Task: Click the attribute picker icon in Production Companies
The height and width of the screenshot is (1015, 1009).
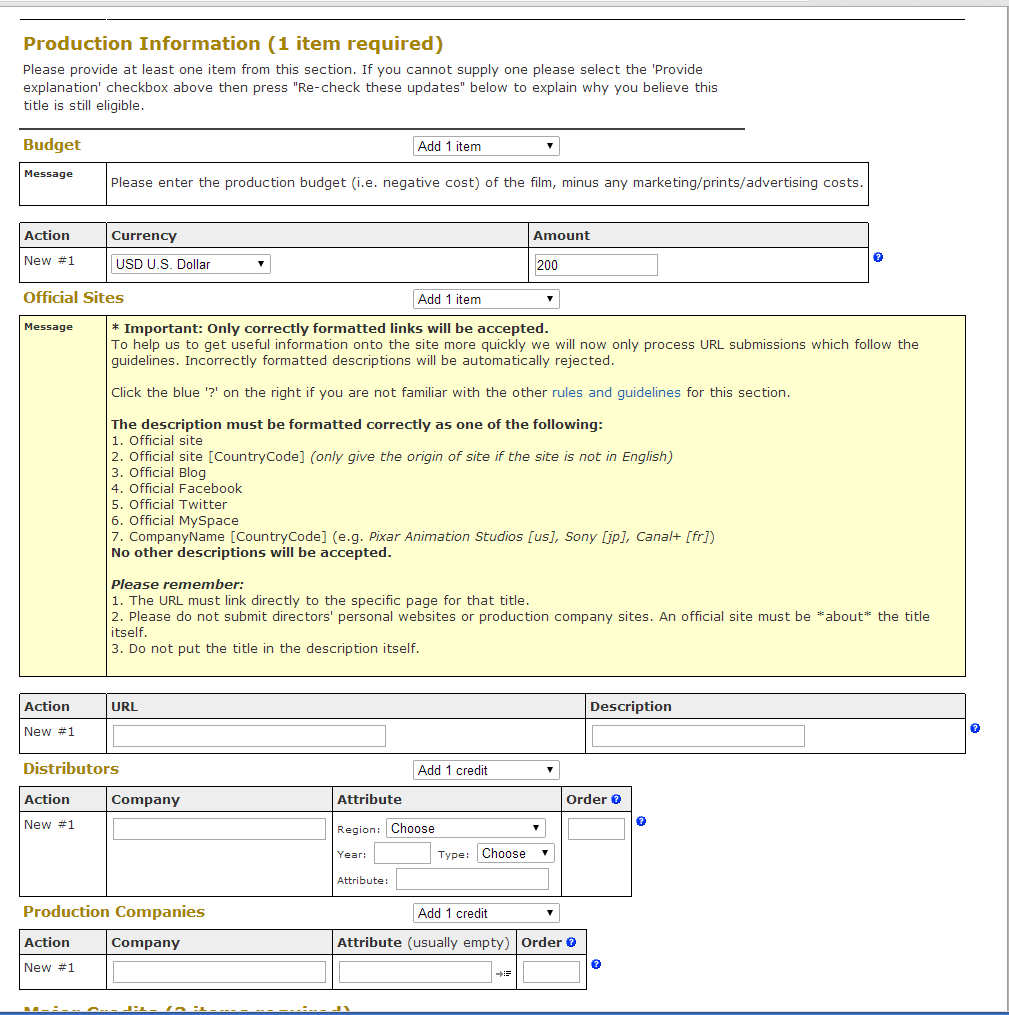Action: (503, 973)
